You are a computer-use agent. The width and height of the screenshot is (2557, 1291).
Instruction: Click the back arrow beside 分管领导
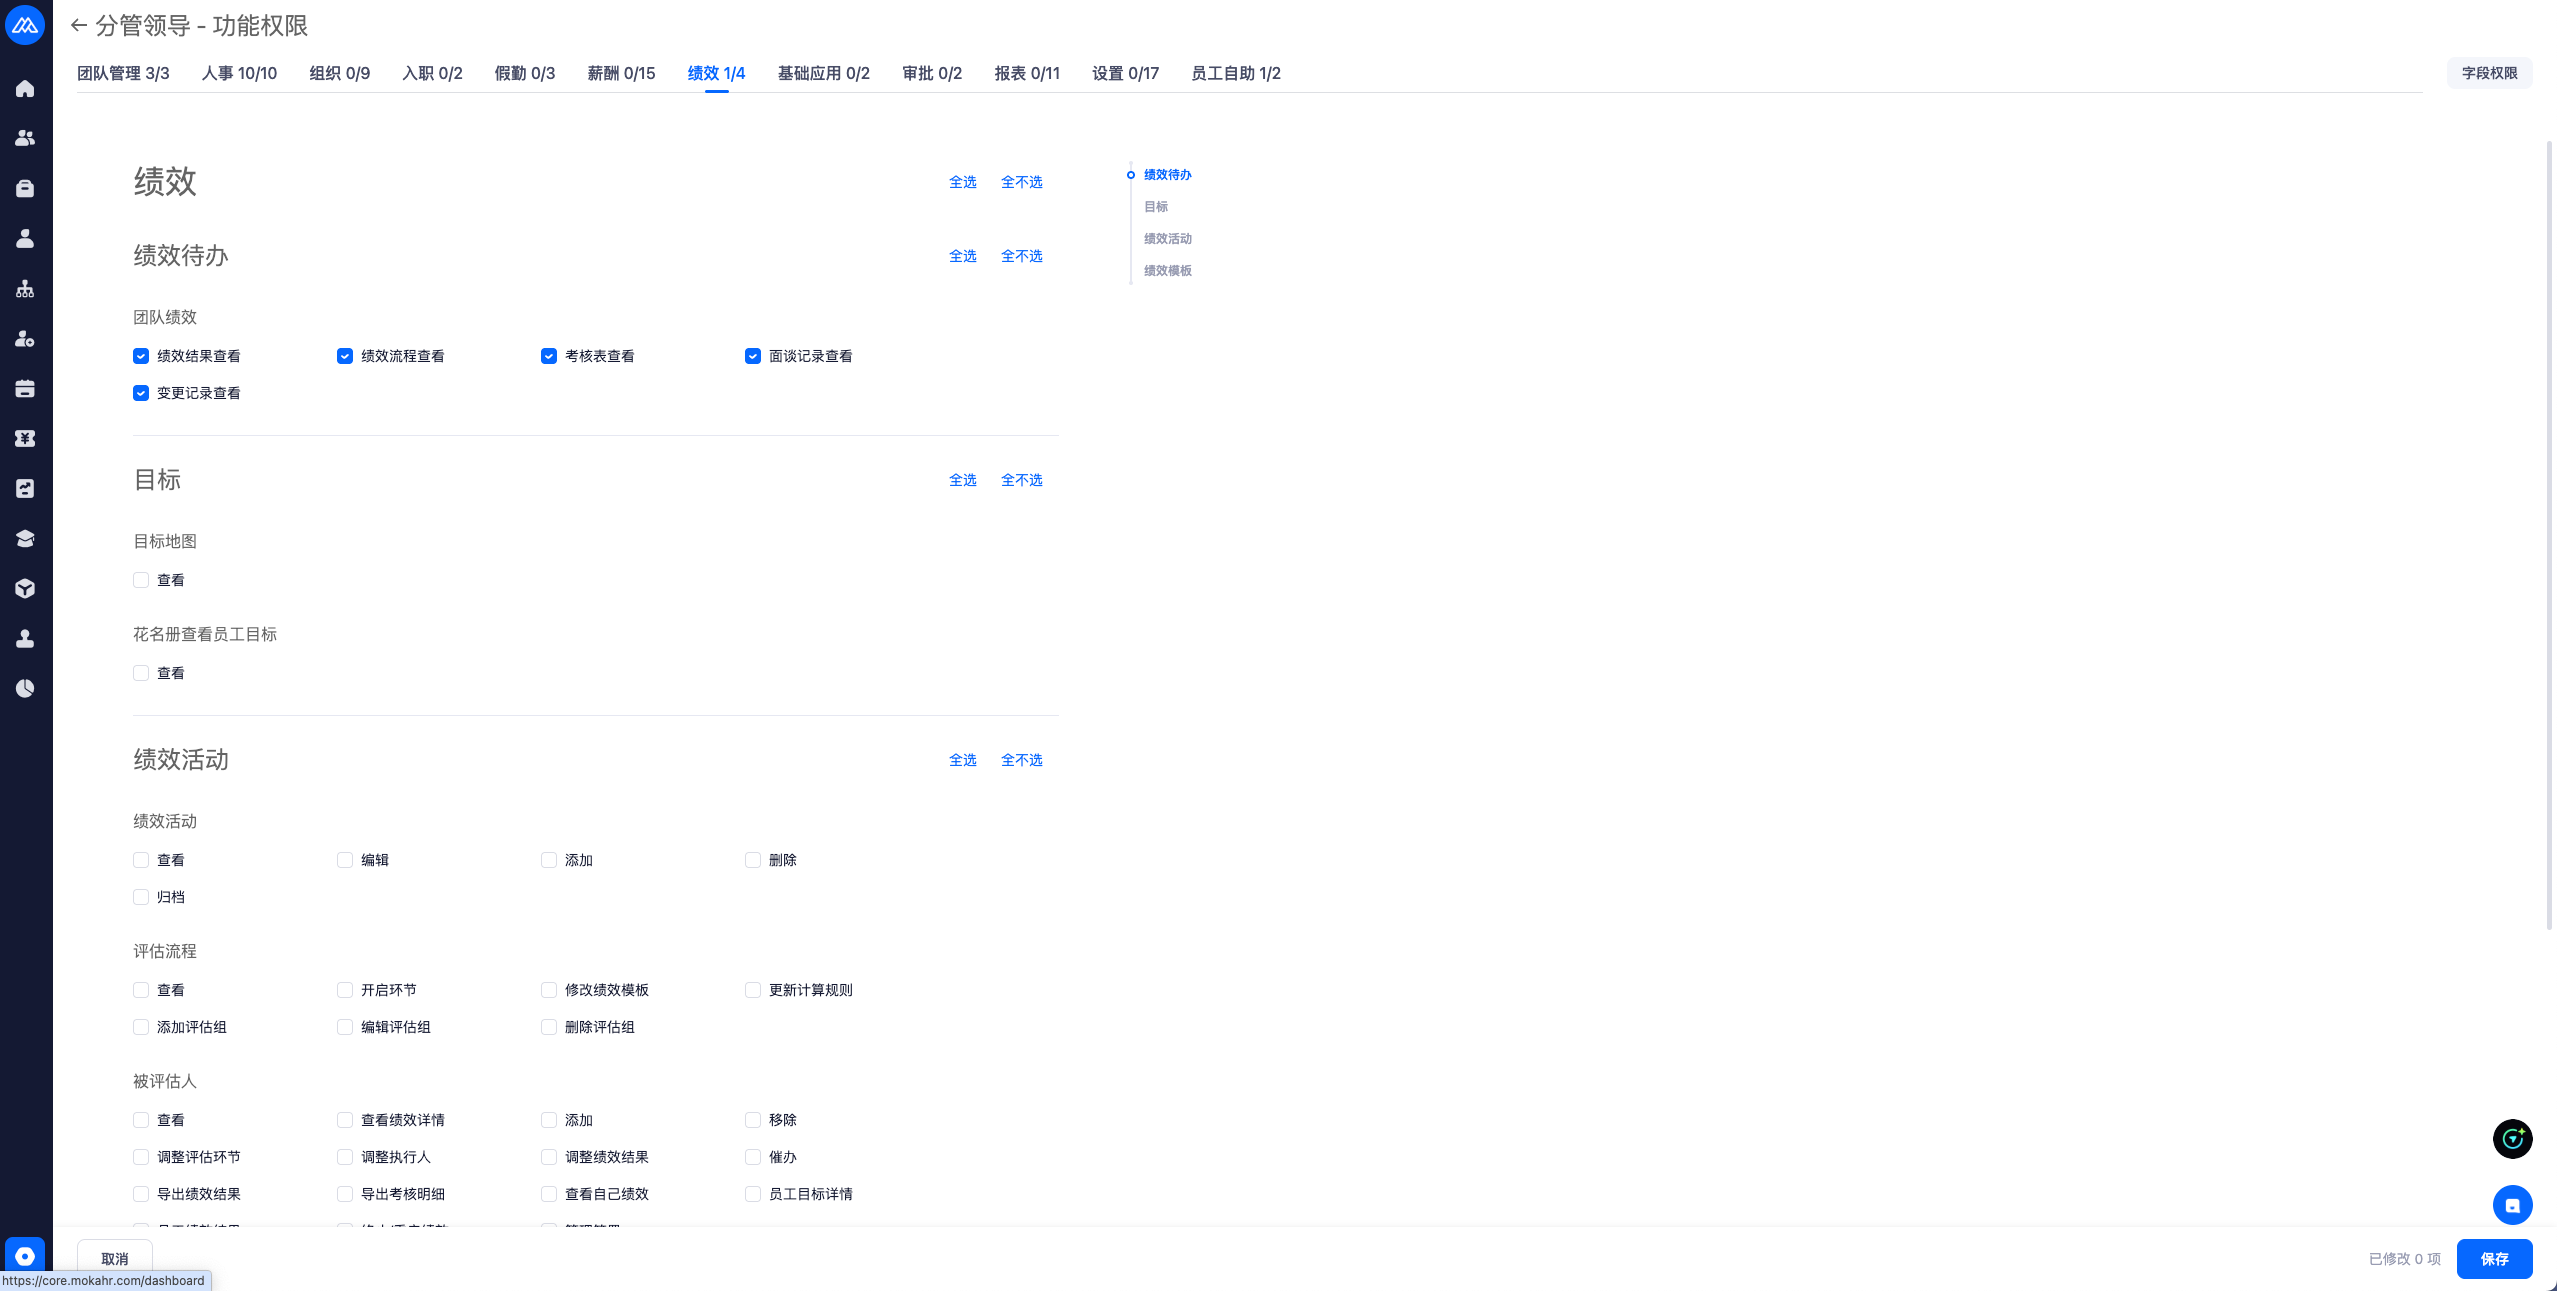(79, 26)
